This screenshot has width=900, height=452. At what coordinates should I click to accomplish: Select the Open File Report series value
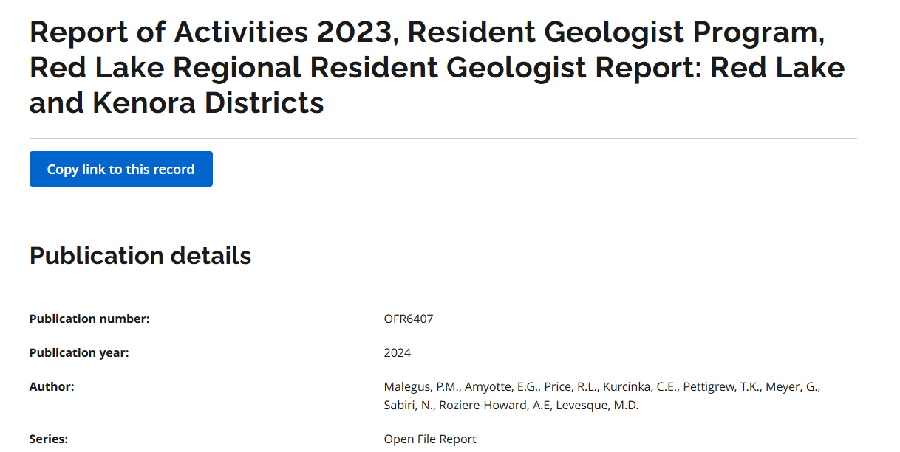(430, 439)
